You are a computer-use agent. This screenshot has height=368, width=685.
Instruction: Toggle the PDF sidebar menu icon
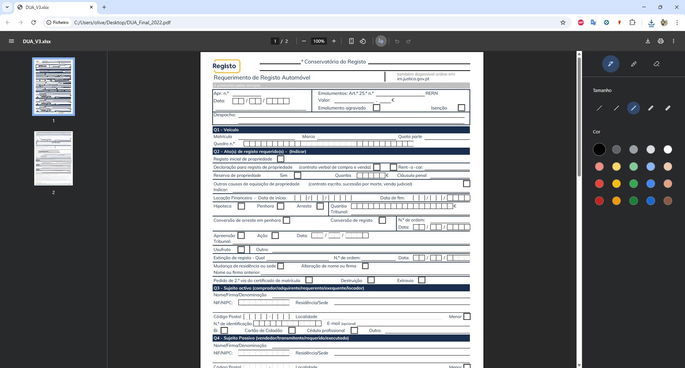(x=11, y=41)
